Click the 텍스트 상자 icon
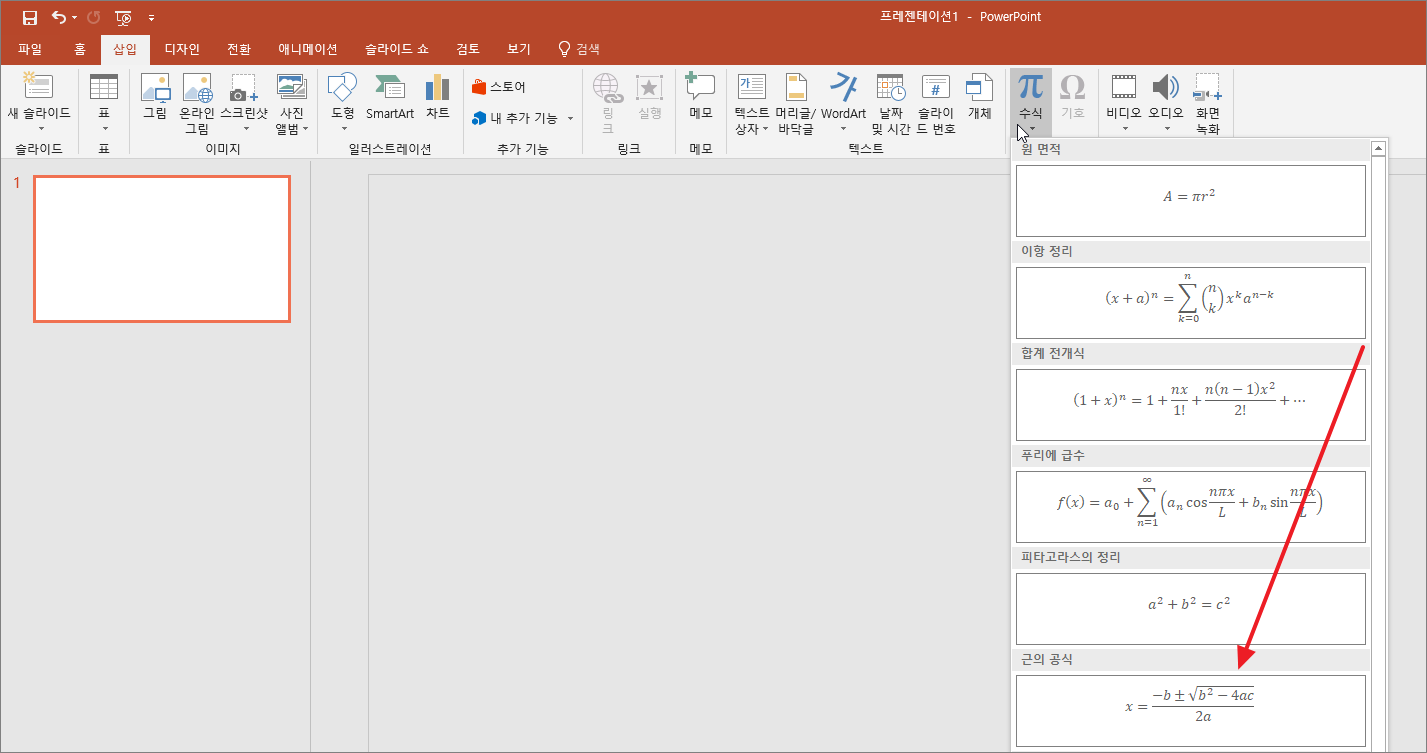Image resolution: width=1427 pixels, height=753 pixels. pos(751,87)
